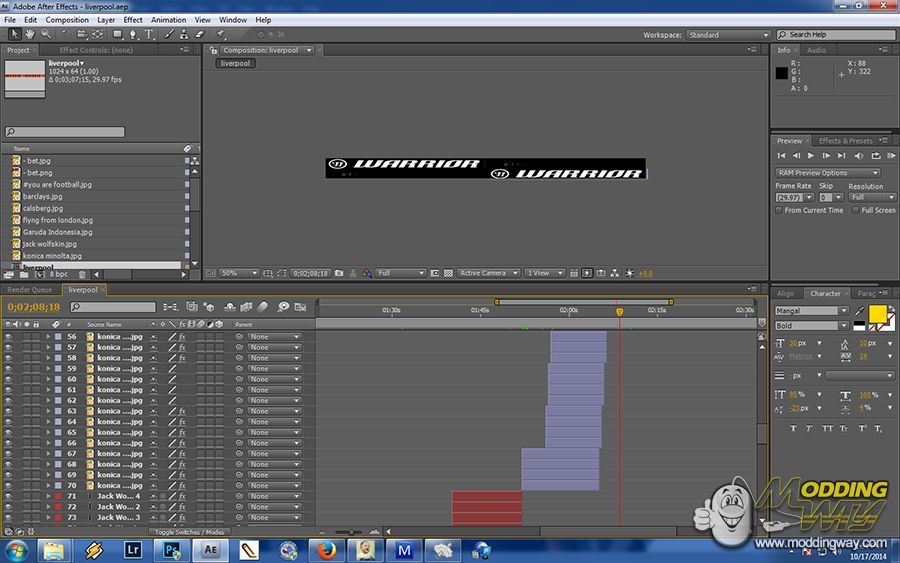Tick the Full Screen checkbox
This screenshot has width=900, height=563.
[x=857, y=210]
